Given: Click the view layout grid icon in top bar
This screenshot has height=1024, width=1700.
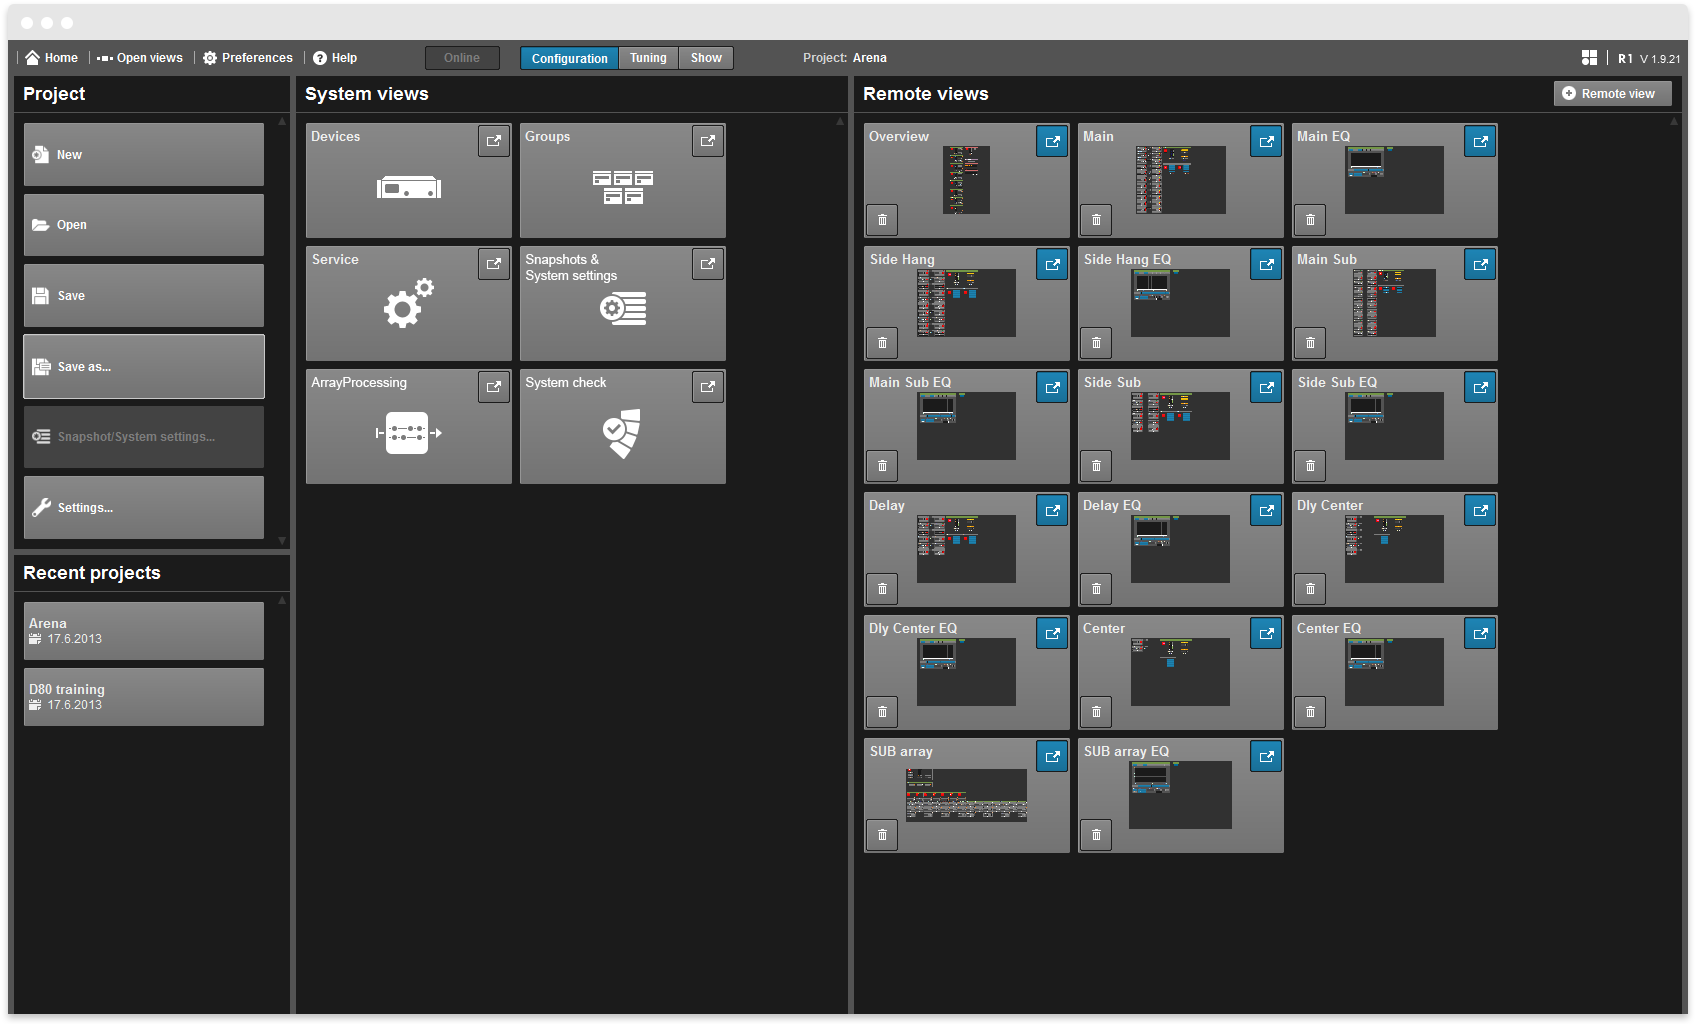Looking at the screenshot, I should coord(1589,58).
